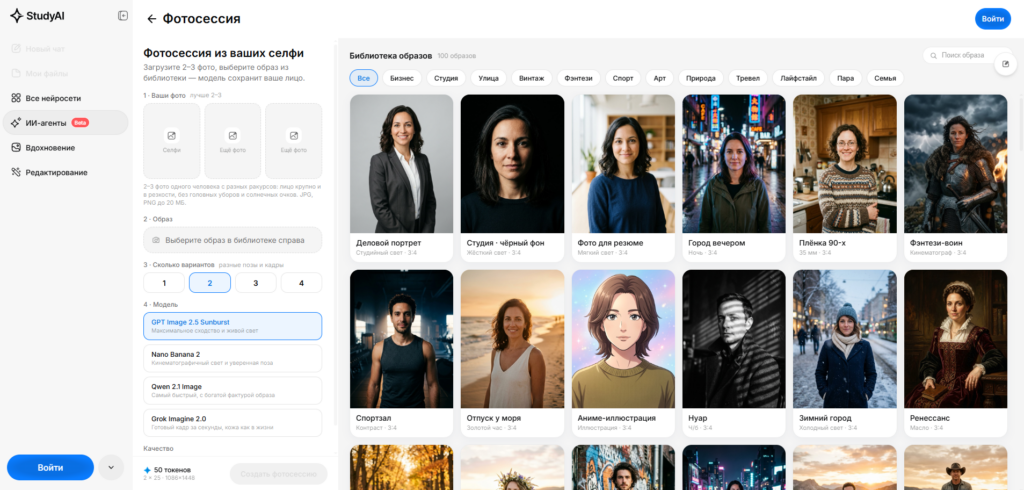Choose the GPT Image 2.5 Sunburst model

232,326
